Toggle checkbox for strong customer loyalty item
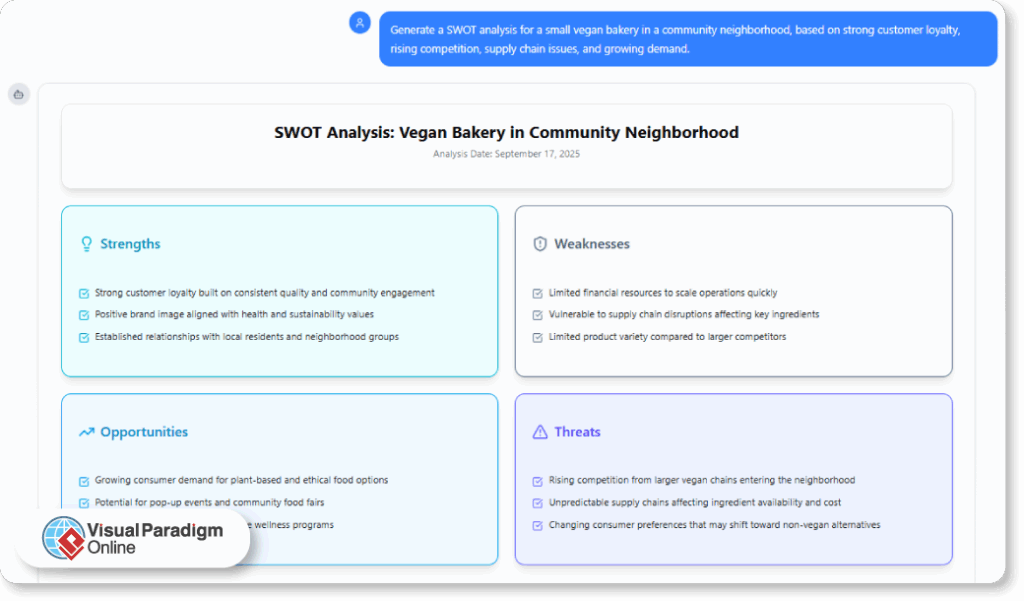Image resolution: width=1024 pixels, height=601 pixels. (x=84, y=293)
